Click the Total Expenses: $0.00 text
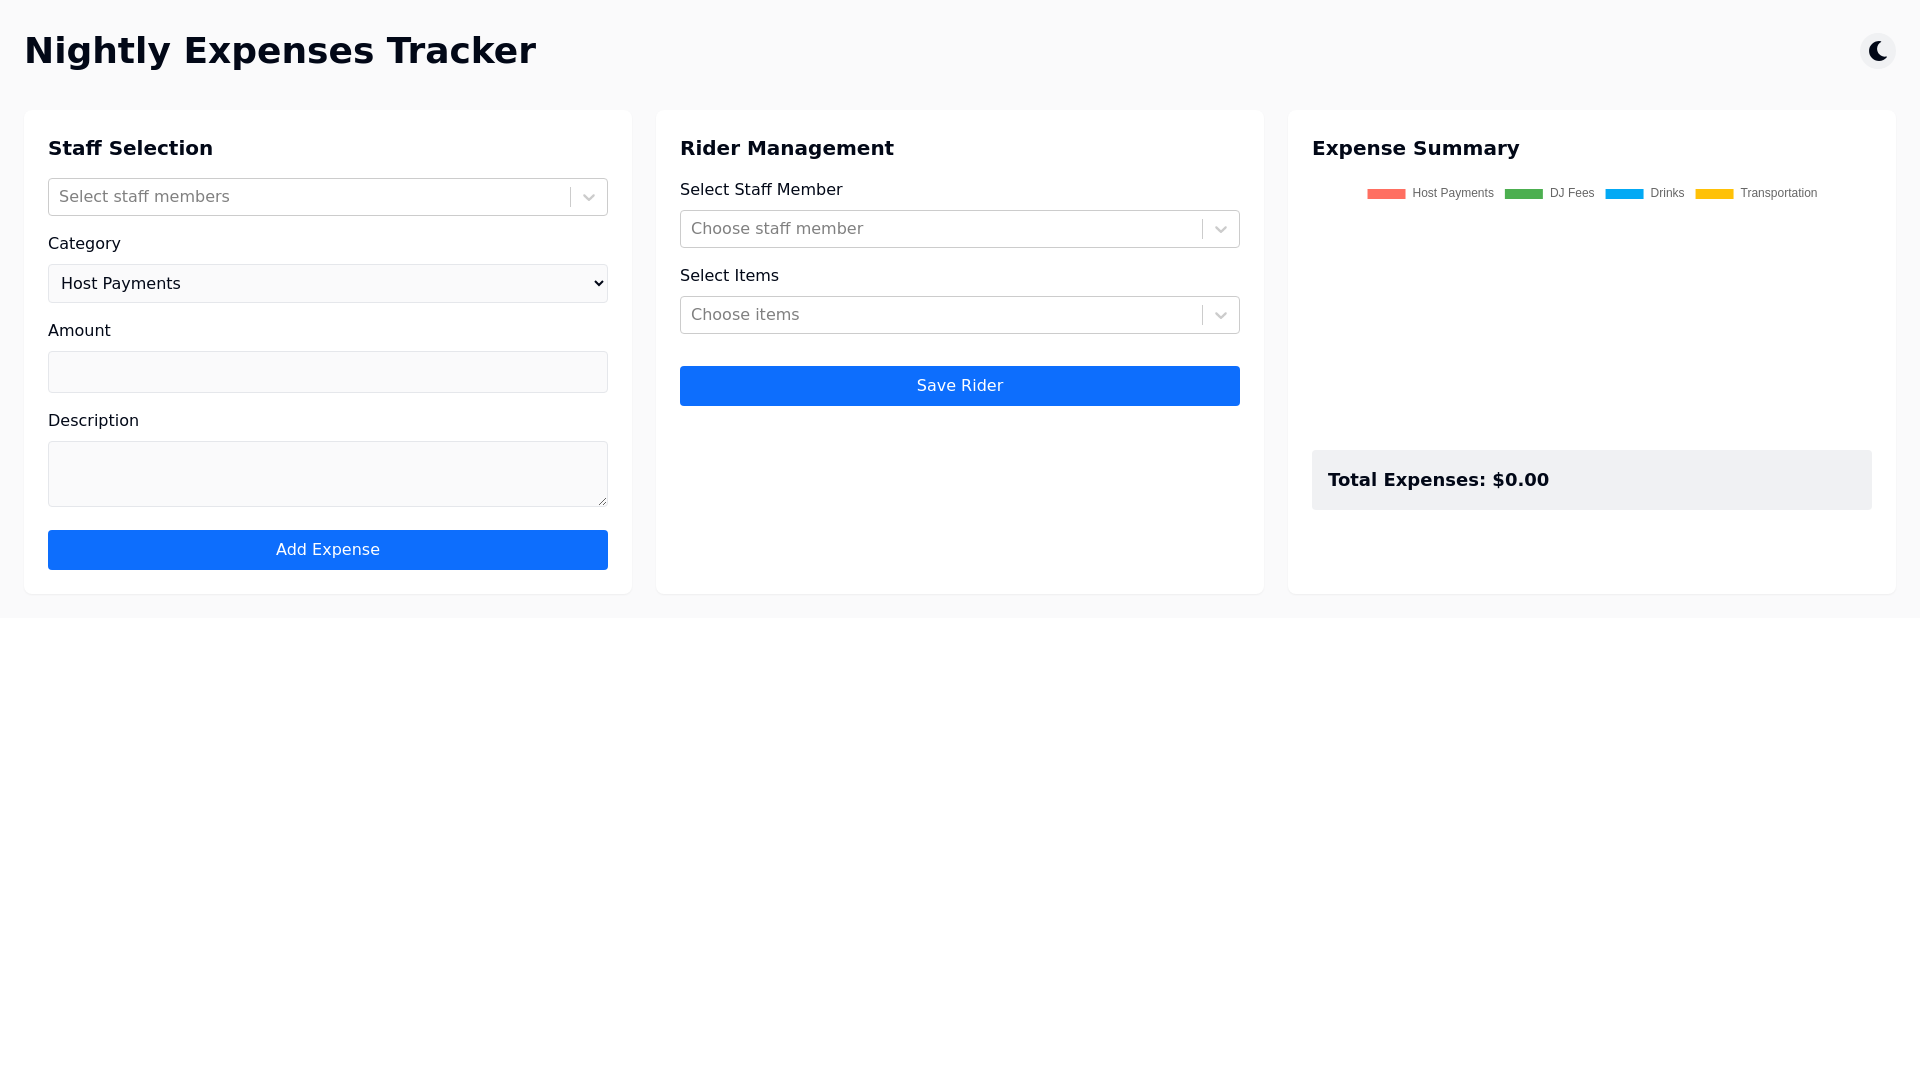 coord(1438,480)
